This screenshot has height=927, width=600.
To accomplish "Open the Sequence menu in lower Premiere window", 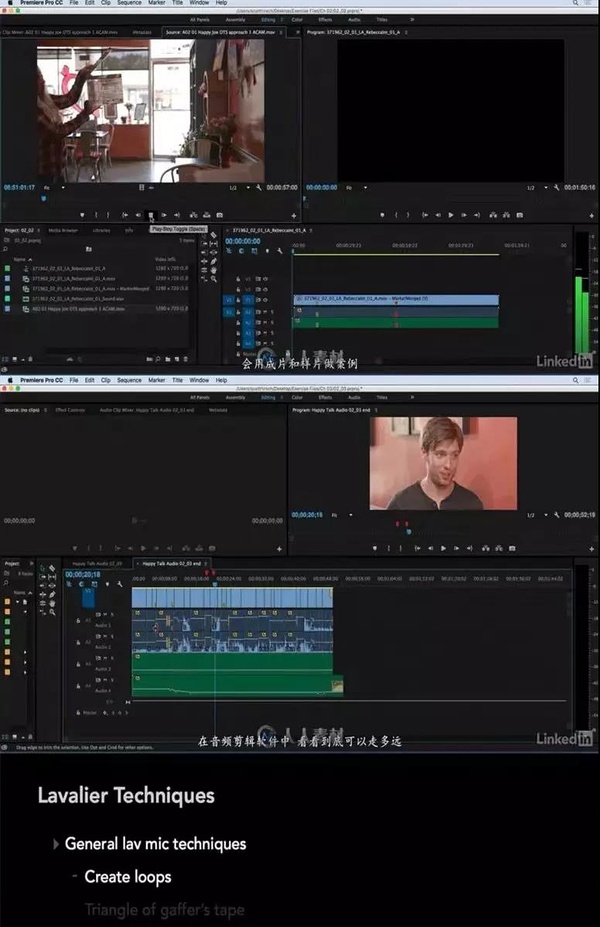I will click(x=129, y=380).
